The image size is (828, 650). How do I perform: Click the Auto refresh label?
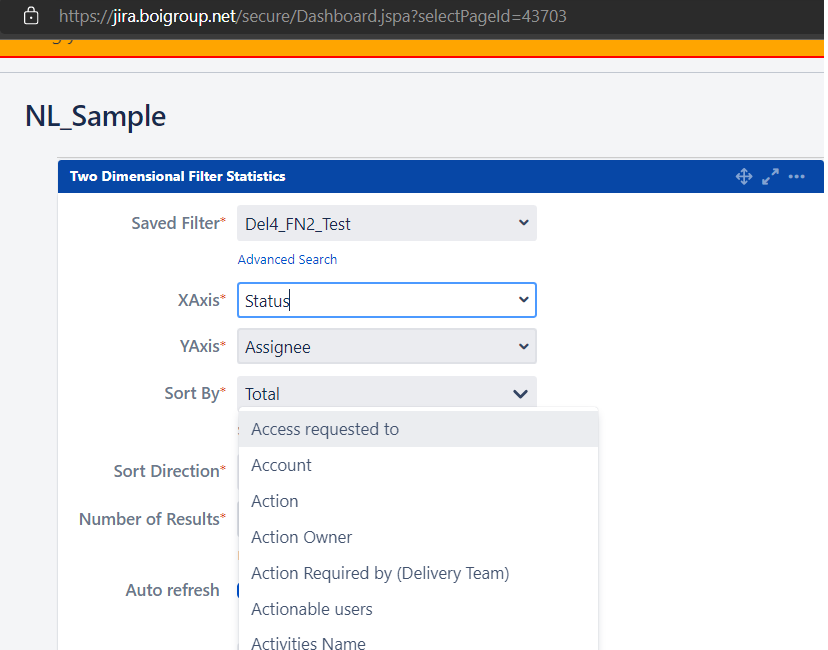pyautogui.click(x=172, y=590)
